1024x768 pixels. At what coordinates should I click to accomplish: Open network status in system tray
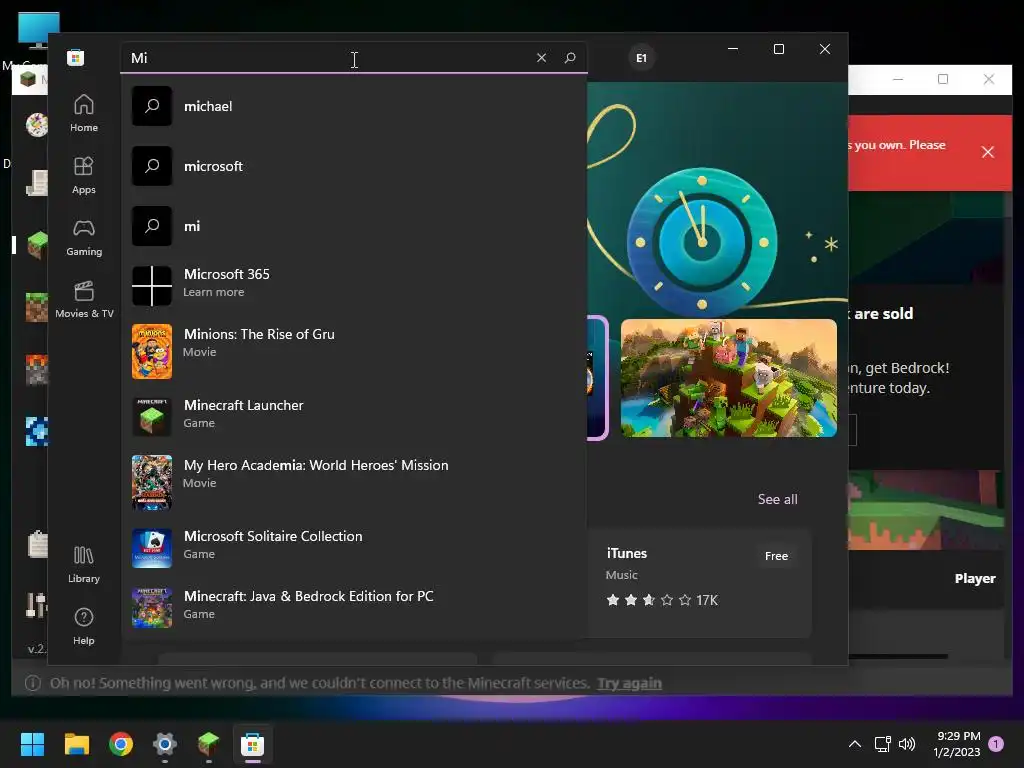pyautogui.click(x=882, y=744)
